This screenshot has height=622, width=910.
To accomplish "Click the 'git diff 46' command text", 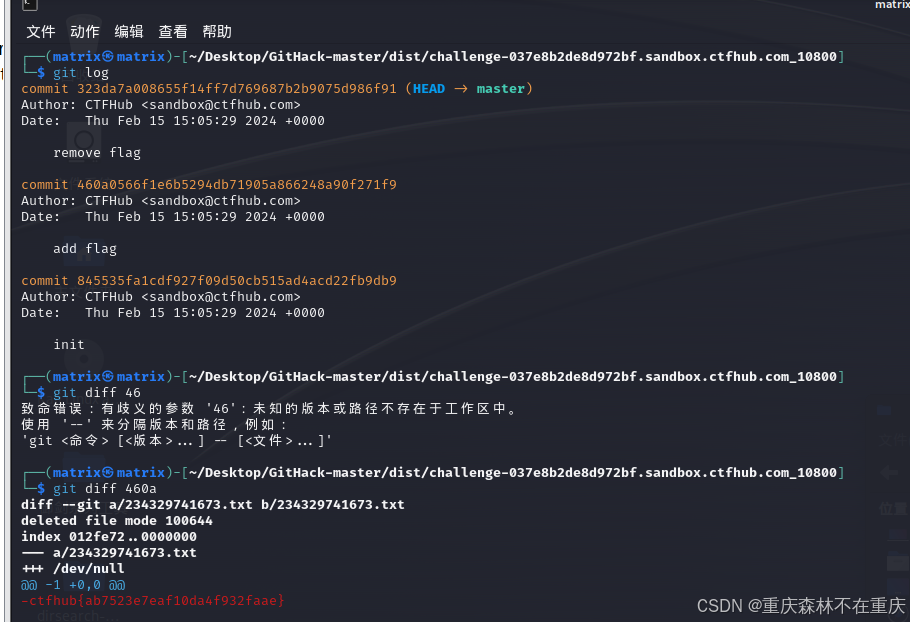I will 97,393.
